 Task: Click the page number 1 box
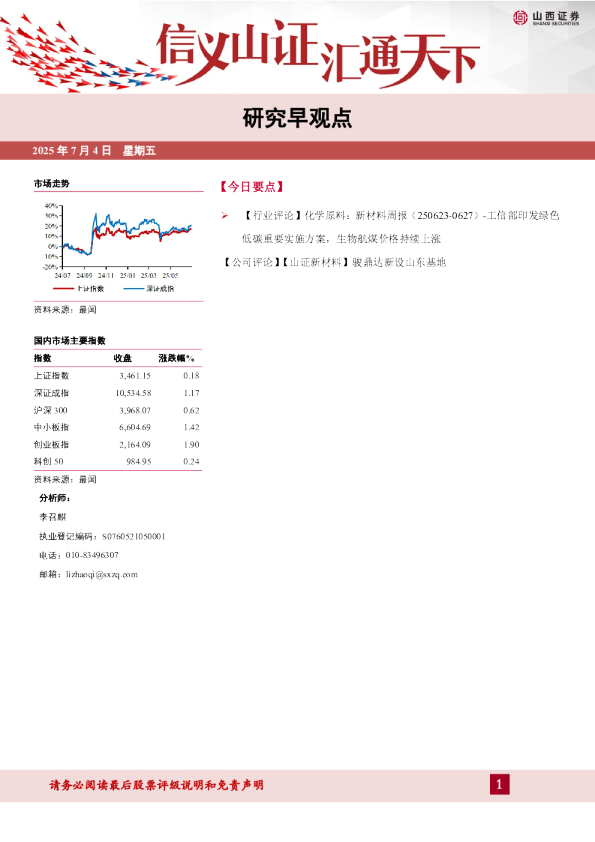499,785
